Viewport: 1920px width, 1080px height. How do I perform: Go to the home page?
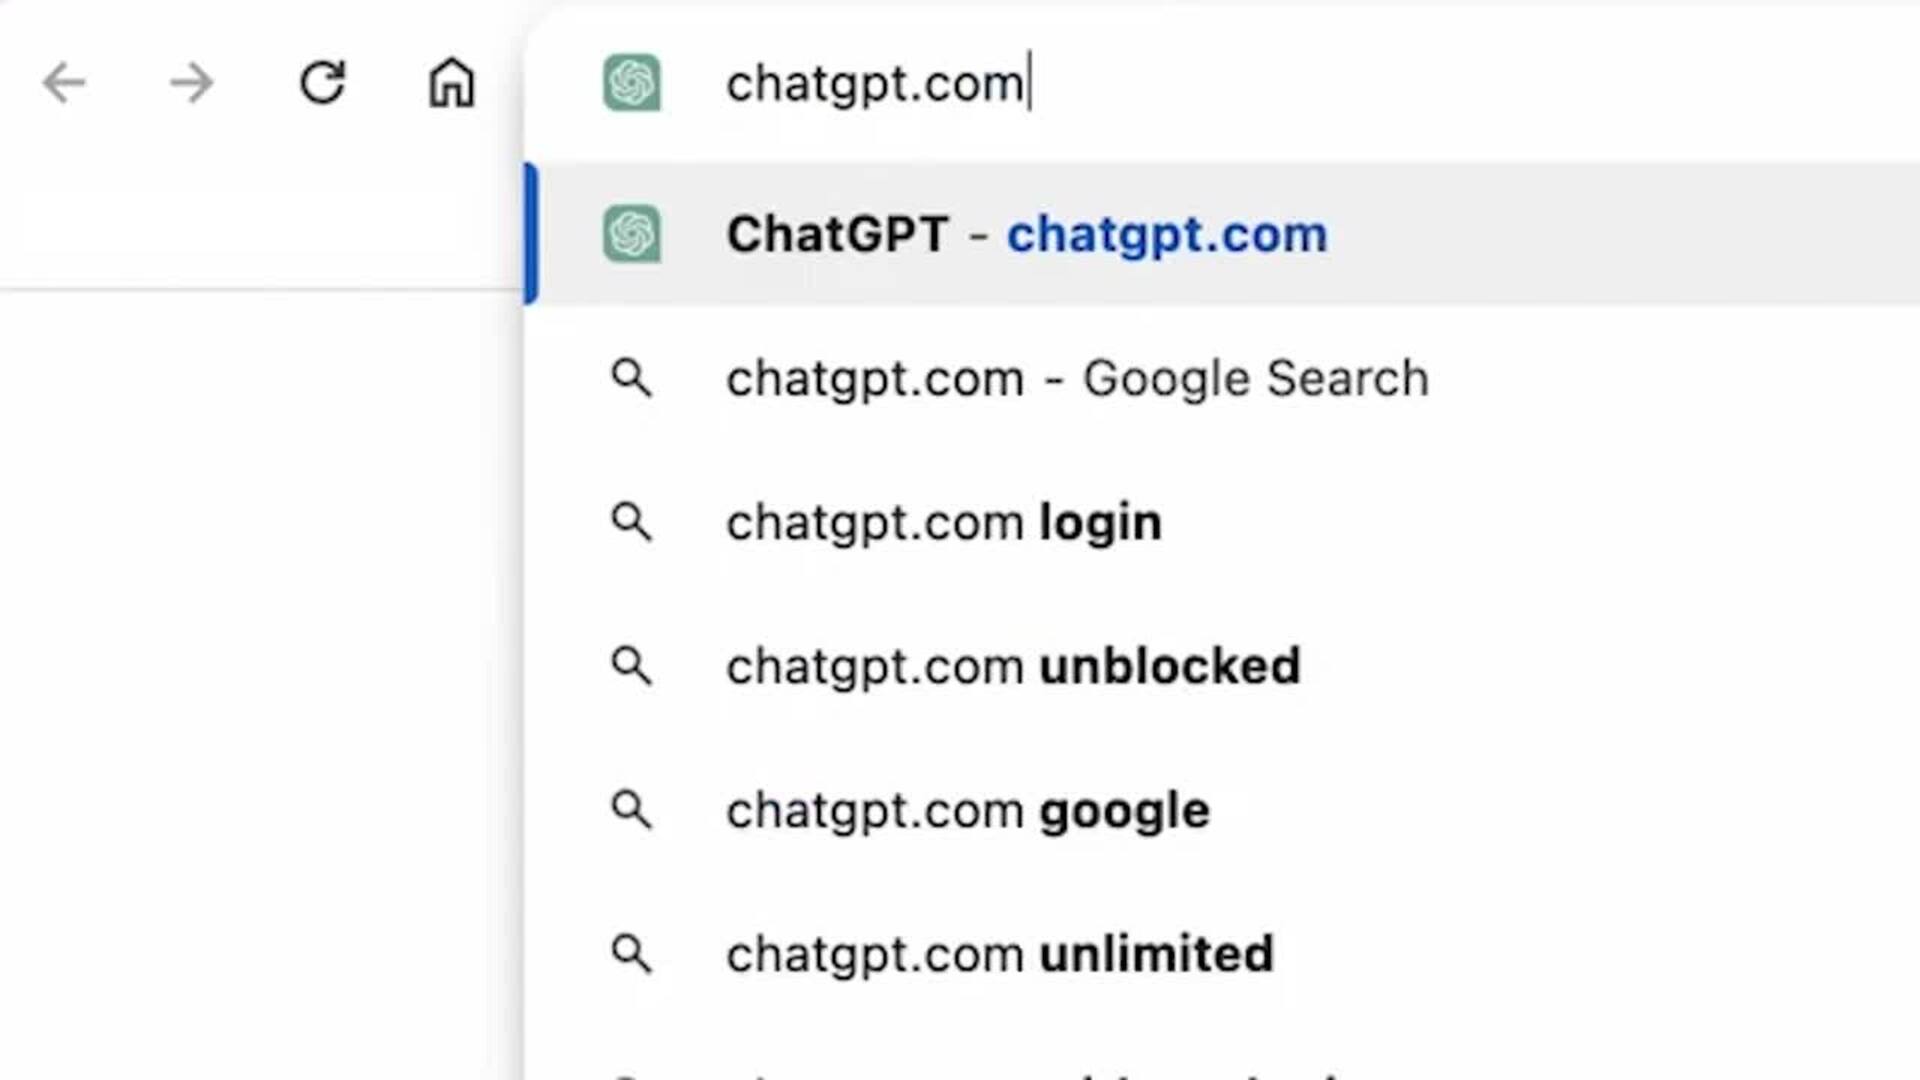pos(451,83)
